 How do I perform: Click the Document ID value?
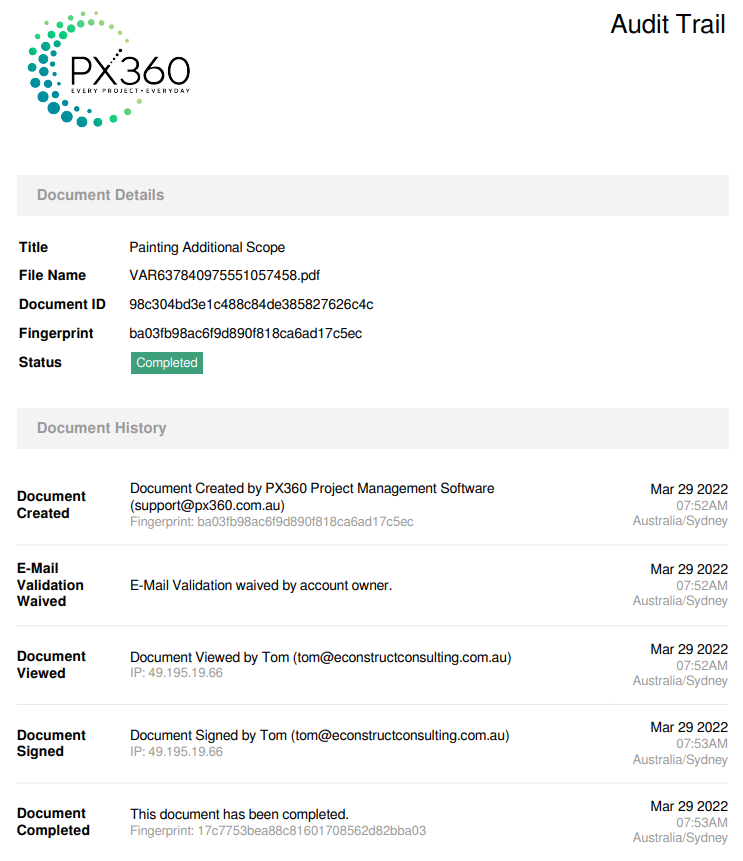click(x=251, y=304)
